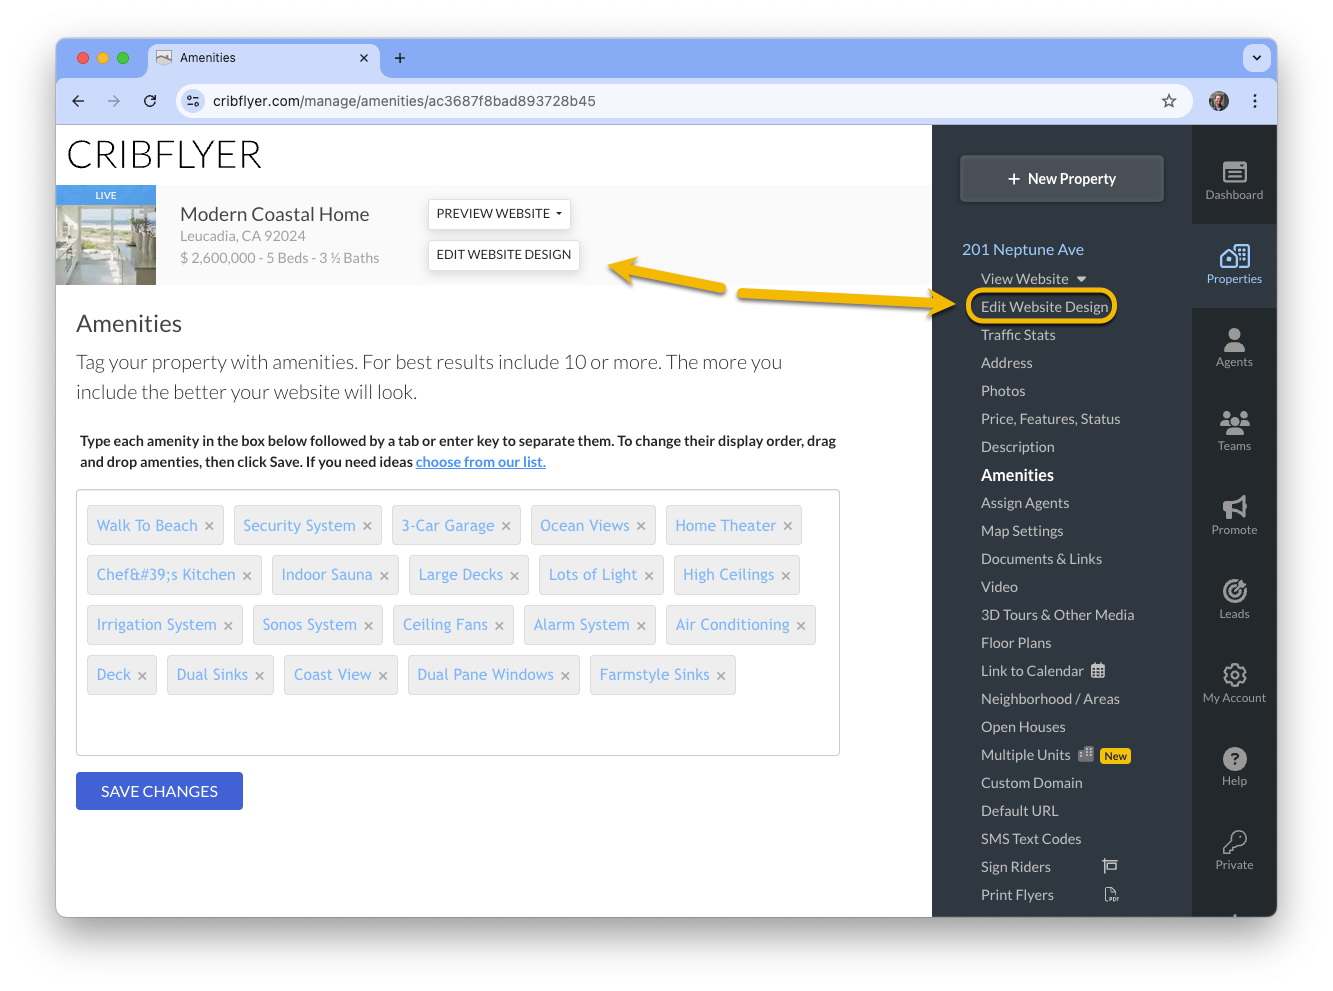Open the Dashboard icon in sidebar
Screen dimensions: 1333x991
1234,172
